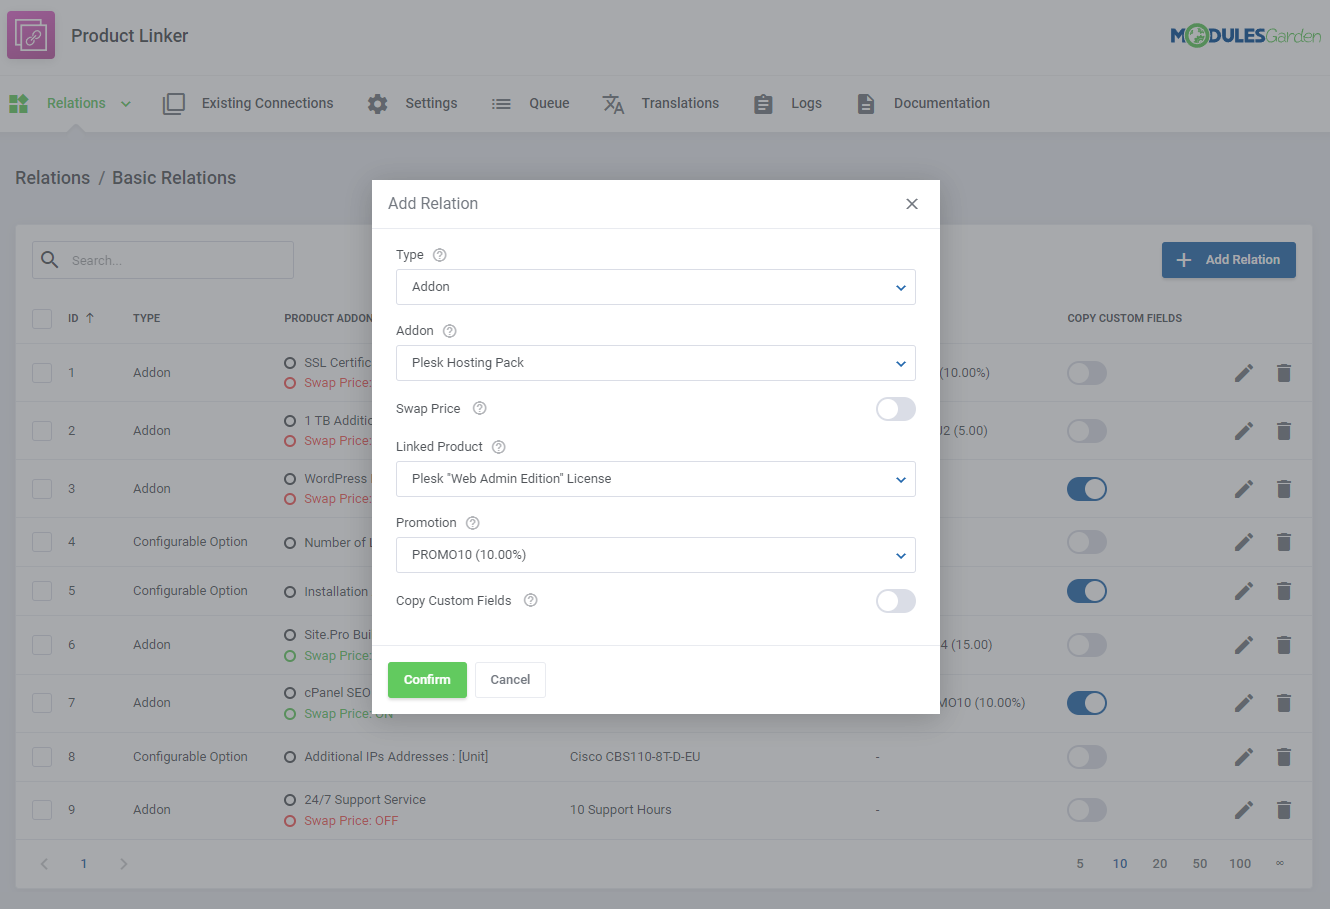Image resolution: width=1330 pixels, height=909 pixels.
Task: Click the search magnifier icon
Action: point(50,260)
